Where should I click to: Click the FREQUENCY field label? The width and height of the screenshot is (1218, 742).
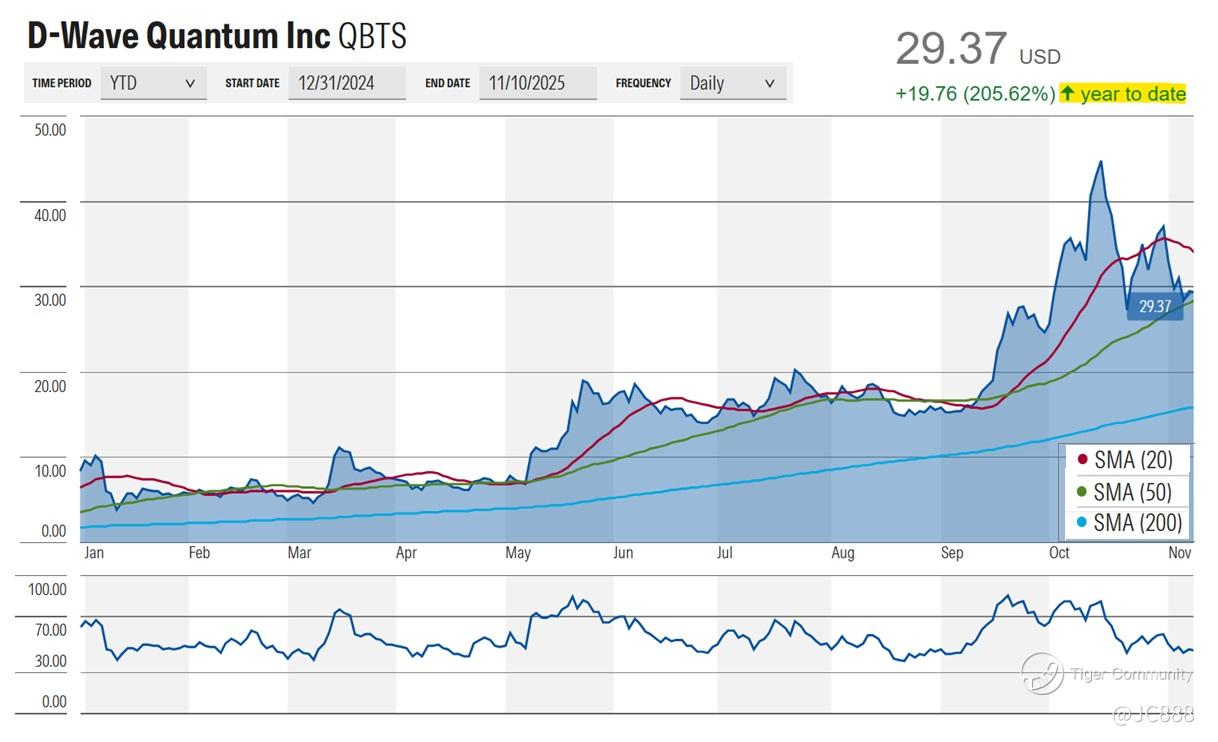tap(643, 84)
